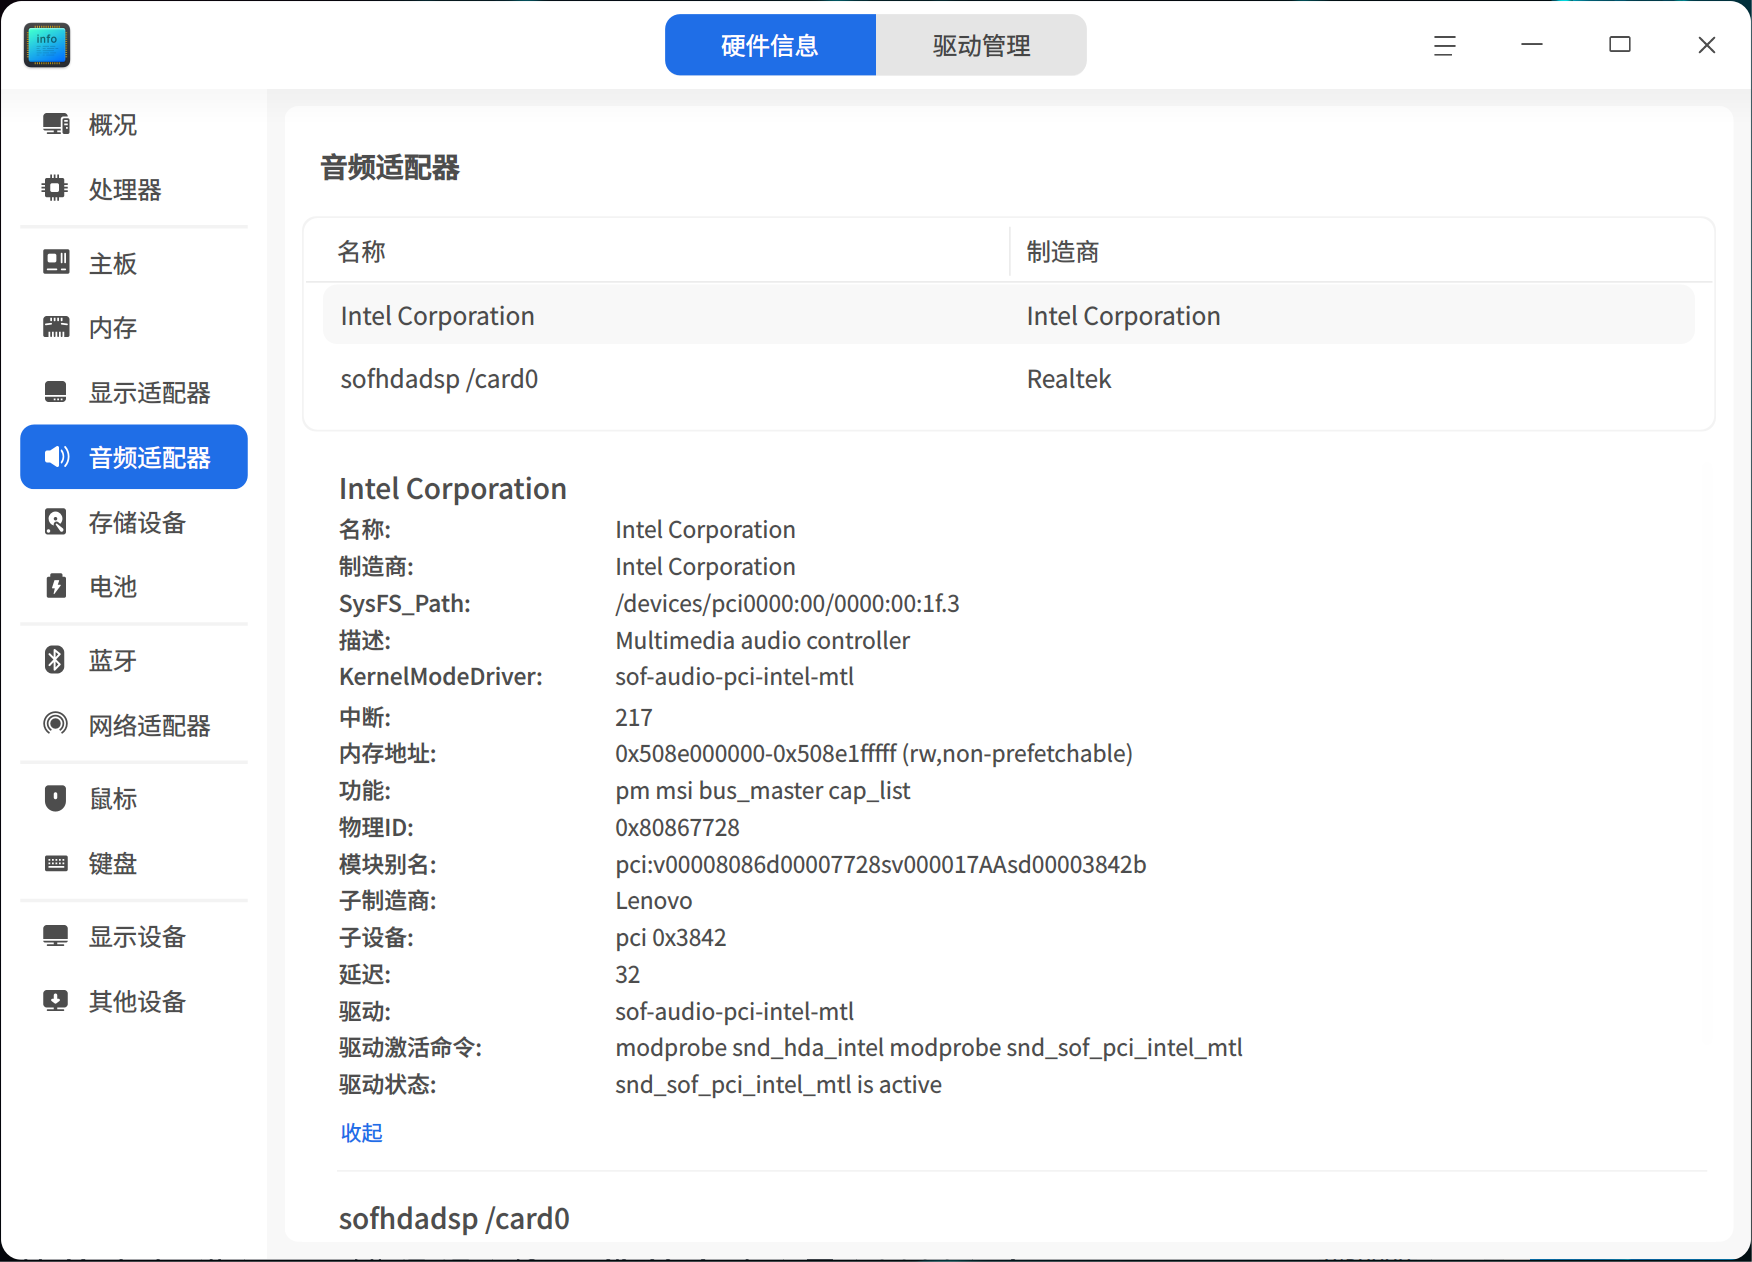This screenshot has width=1752, height=1262.
Task: Click the 名称 column header
Action: pos(361,251)
